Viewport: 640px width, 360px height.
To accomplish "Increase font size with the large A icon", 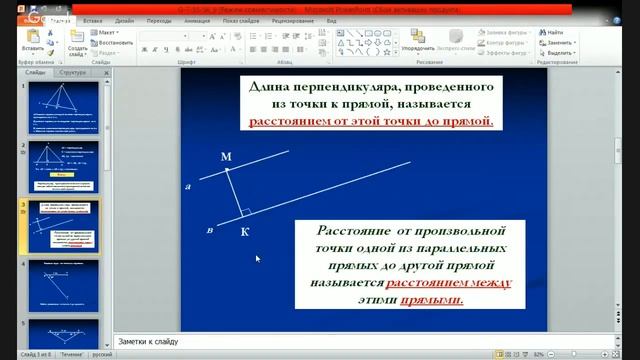I will point(212,37).
